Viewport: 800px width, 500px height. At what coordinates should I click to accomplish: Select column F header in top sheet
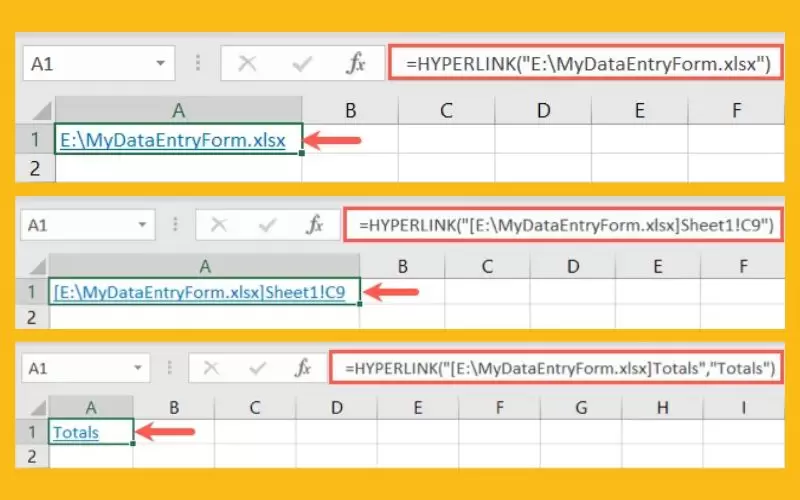[x=736, y=111]
